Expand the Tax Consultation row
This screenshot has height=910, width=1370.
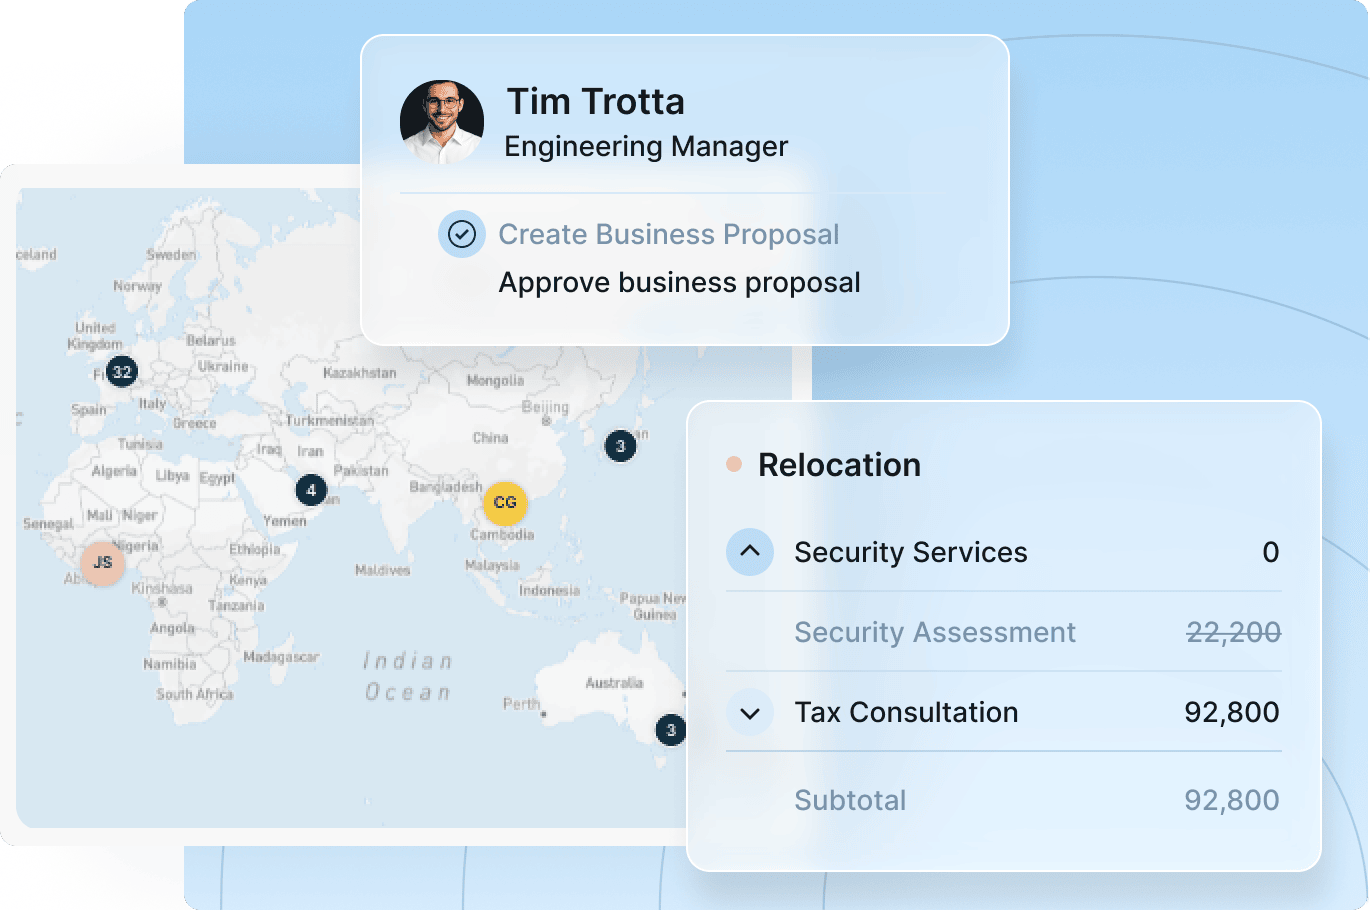(x=750, y=713)
